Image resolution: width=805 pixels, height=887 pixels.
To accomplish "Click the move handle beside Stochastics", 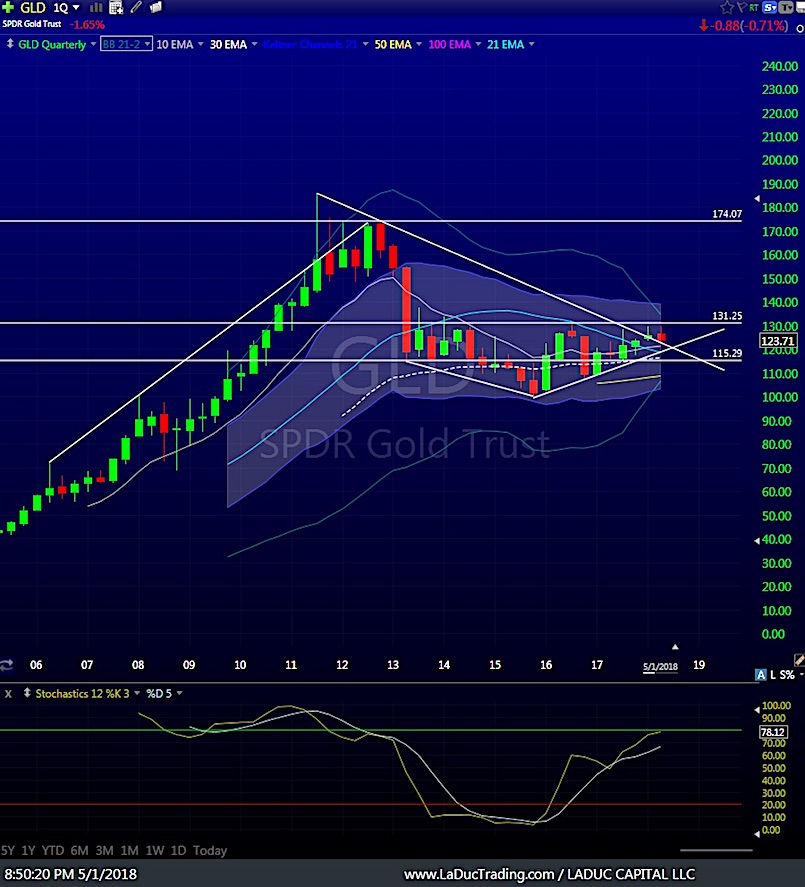I will click(27, 693).
